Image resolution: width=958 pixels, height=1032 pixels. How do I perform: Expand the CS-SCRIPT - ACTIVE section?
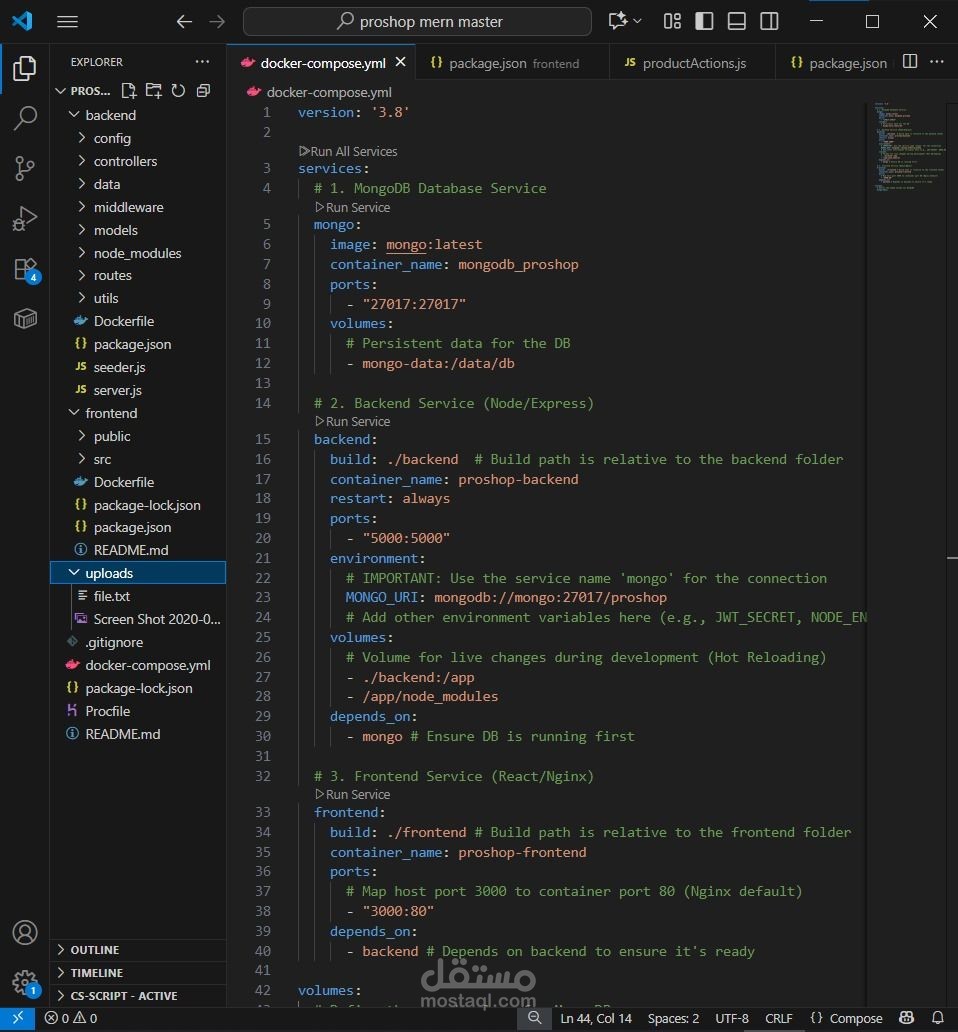(x=138, y=996)
